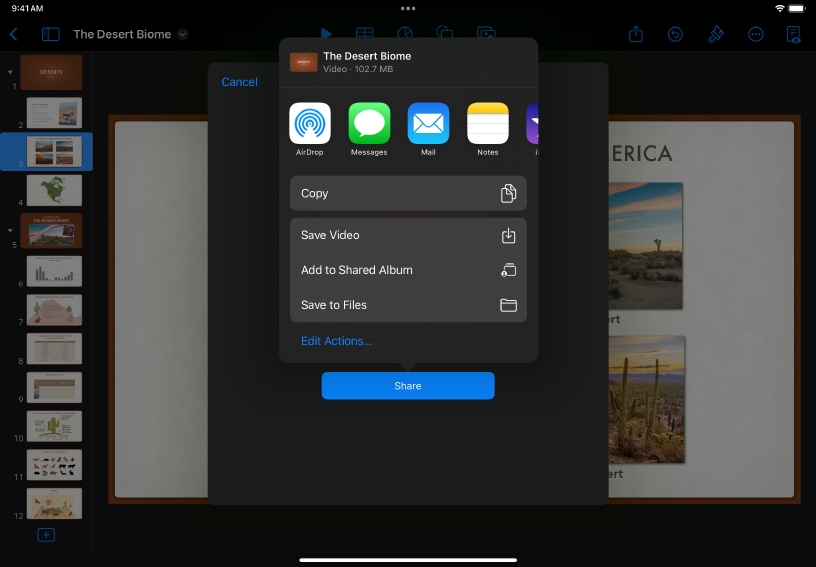Choose Save to Files
Screen dimensions: 816x567
pos(408,305)
